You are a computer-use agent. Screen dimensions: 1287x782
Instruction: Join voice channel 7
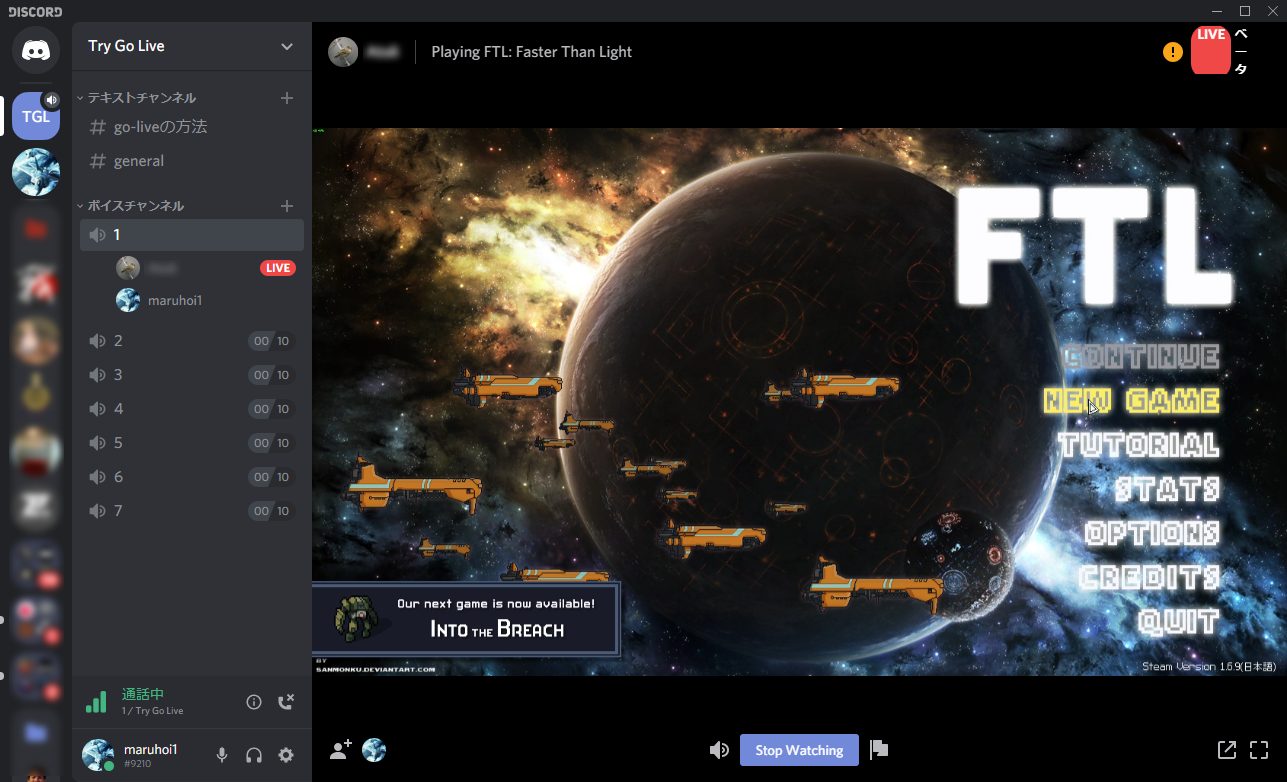click(192, 511)
